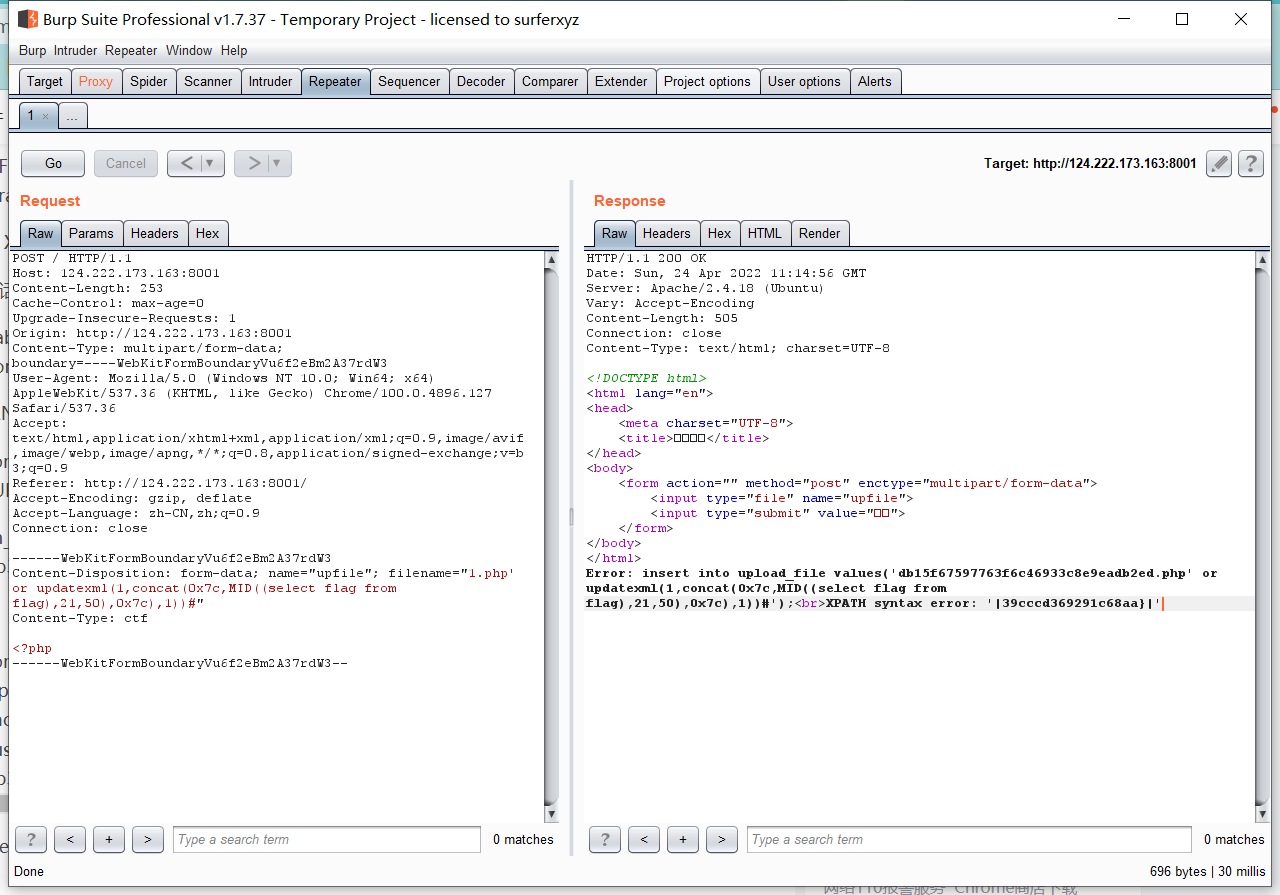Select the request Hex tab
Image resolution: width=1280 pixels, height=895 pixels.
click(x=208, y=233)
